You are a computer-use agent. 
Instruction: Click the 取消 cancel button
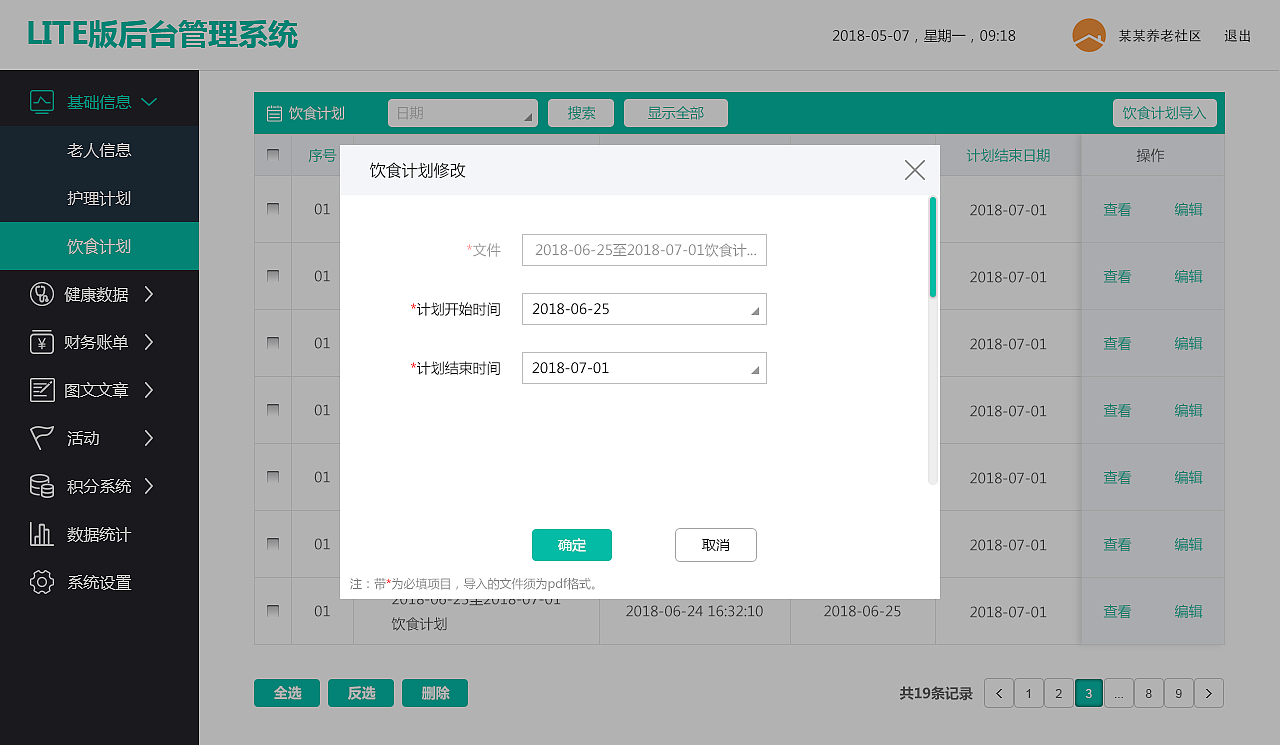[x=716, y=545]
